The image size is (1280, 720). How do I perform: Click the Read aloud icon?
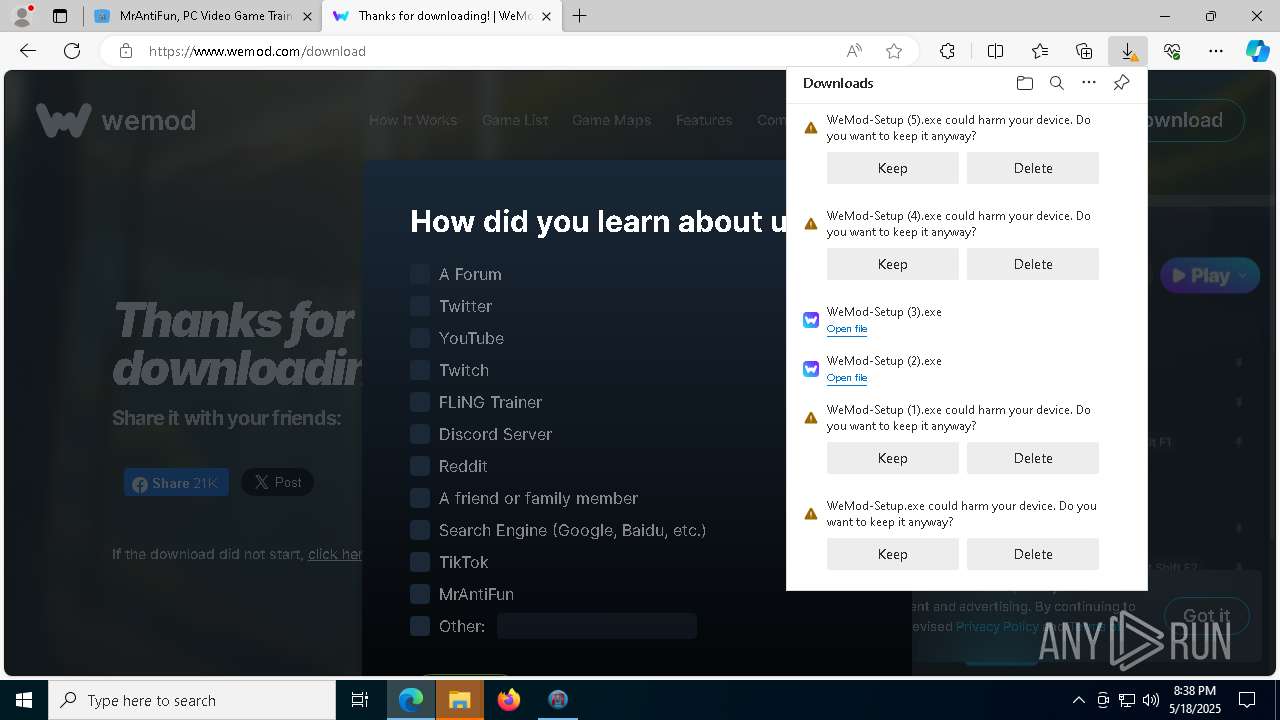point(854,51)
